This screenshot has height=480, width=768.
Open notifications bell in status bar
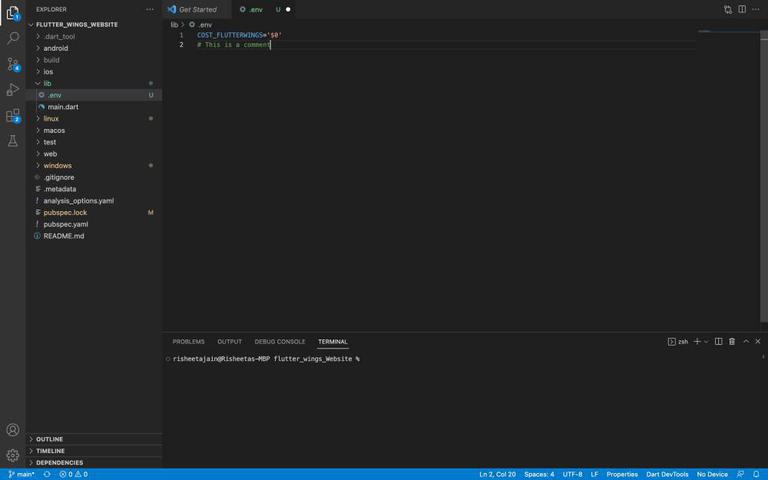(x=756, y=474)
